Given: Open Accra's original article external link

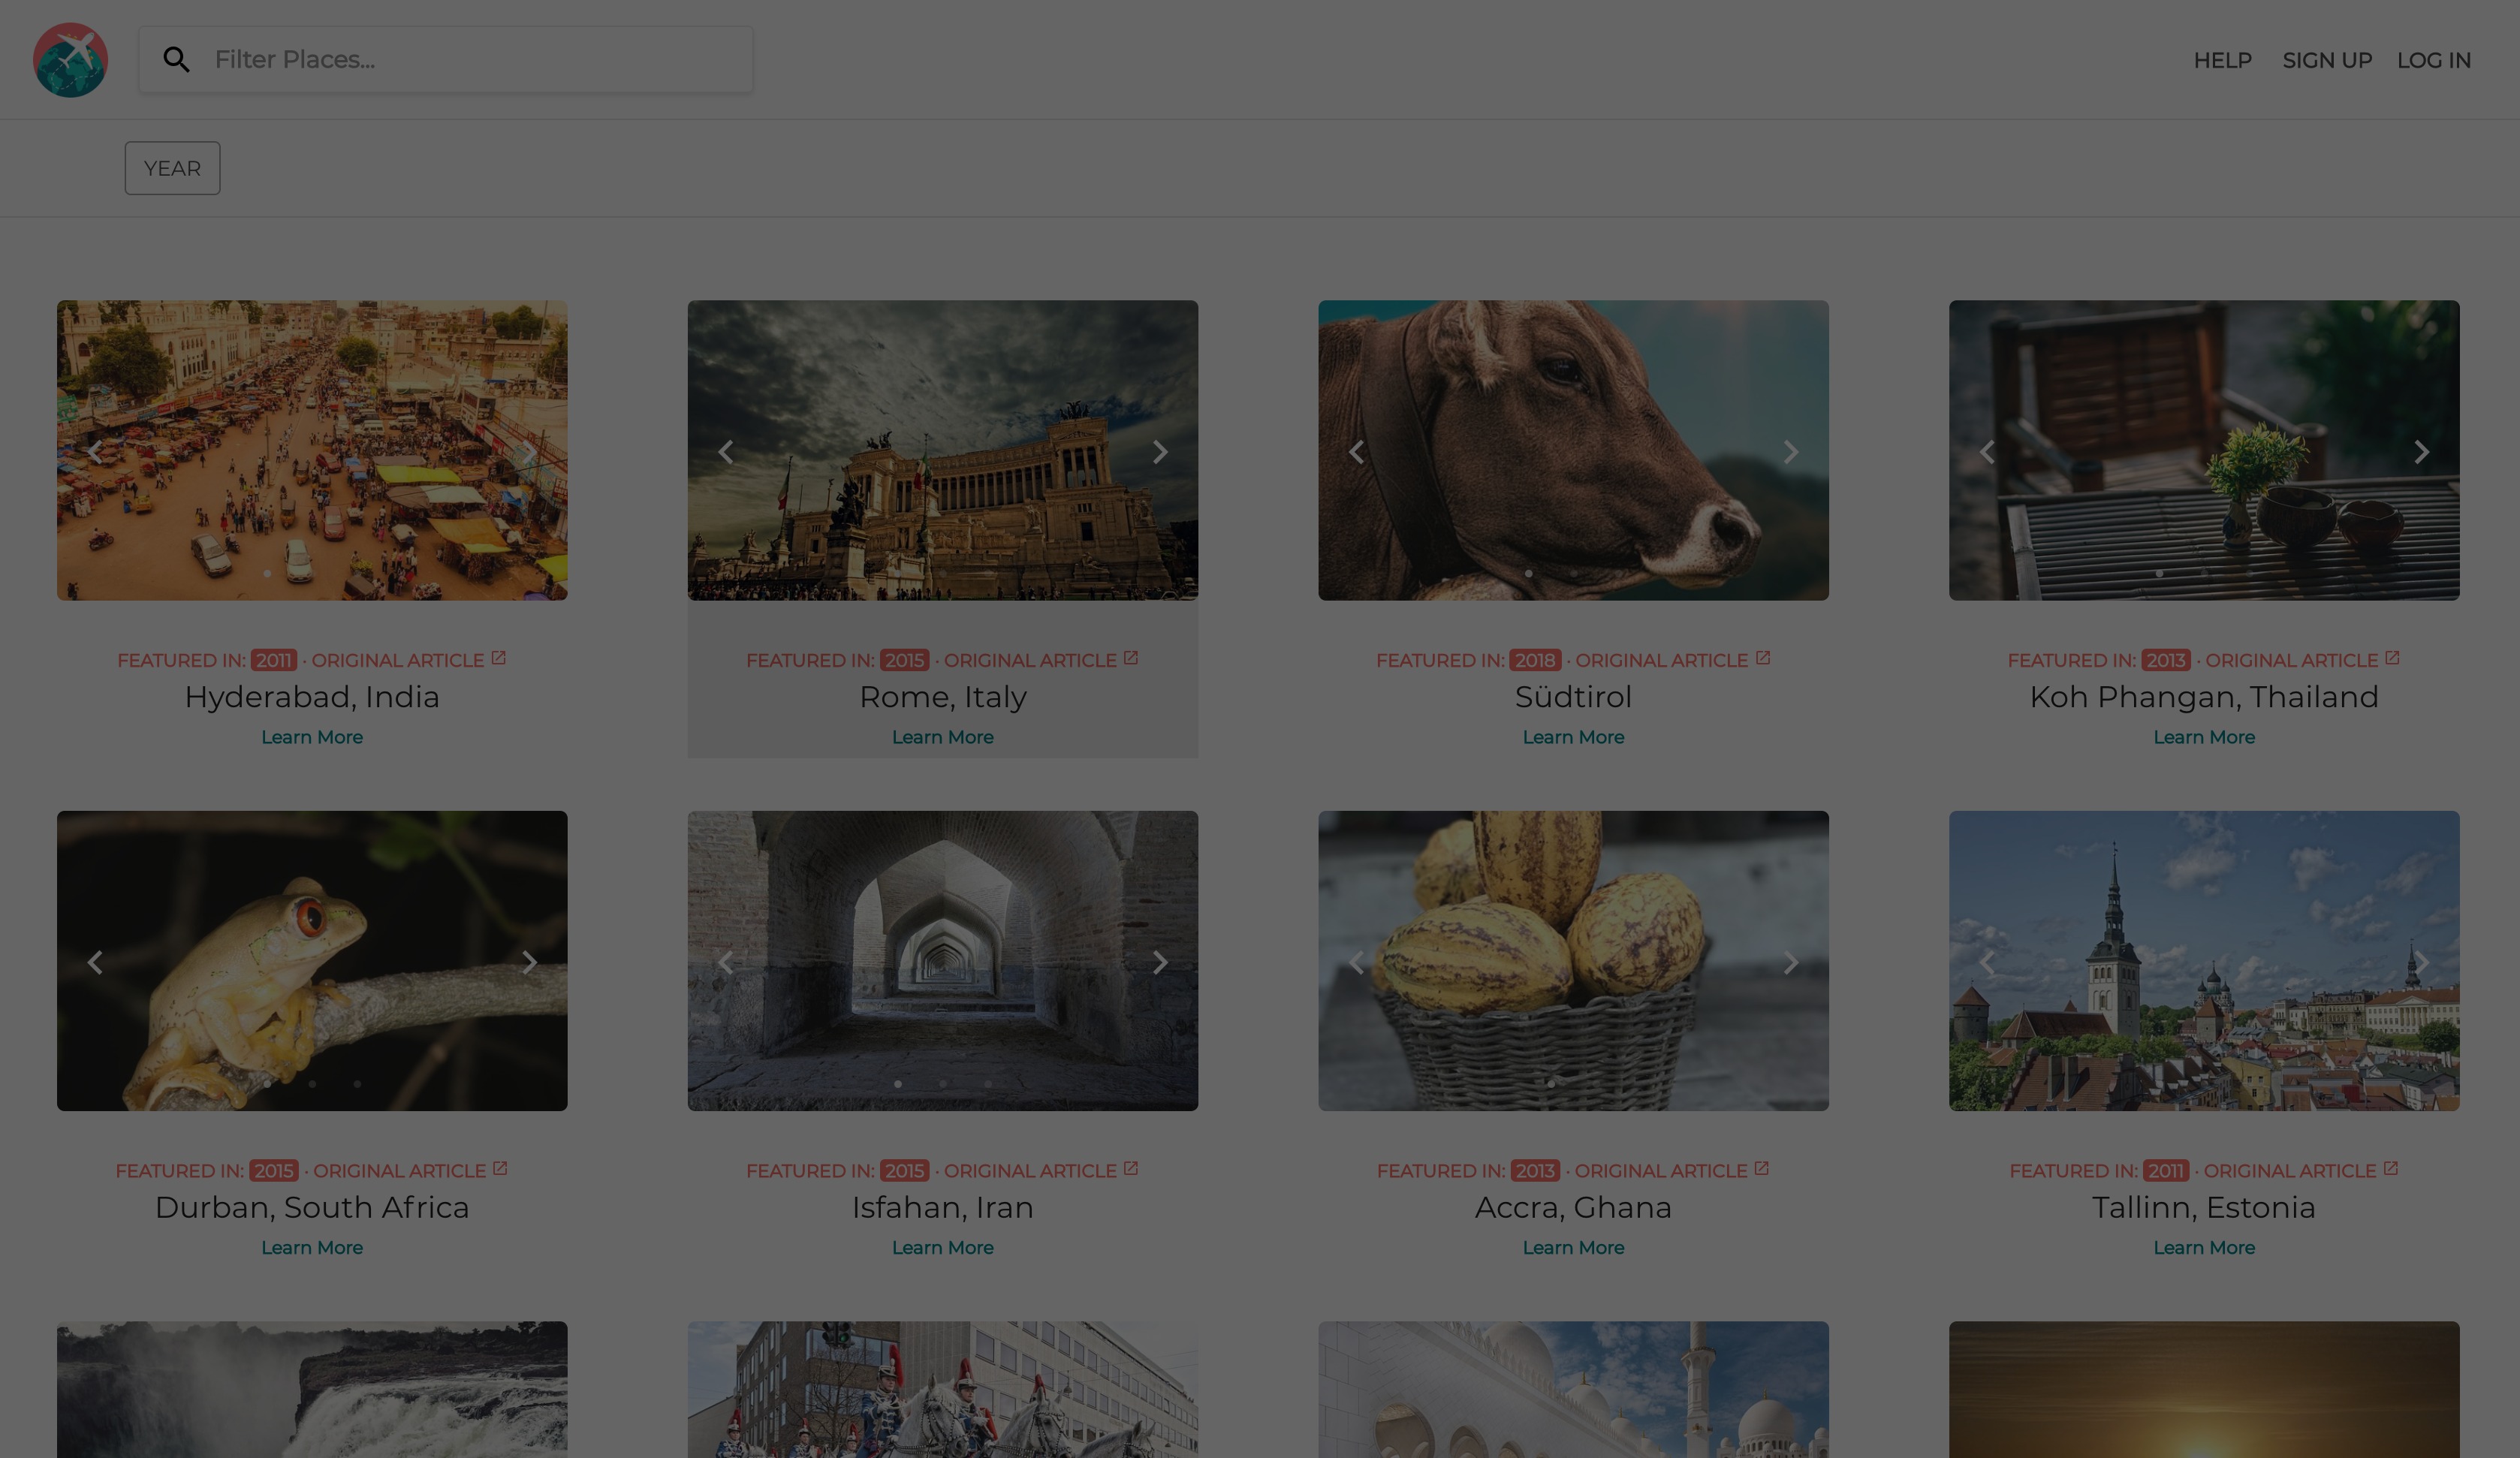Looking at the screenshot, I should (1672, 1170).
